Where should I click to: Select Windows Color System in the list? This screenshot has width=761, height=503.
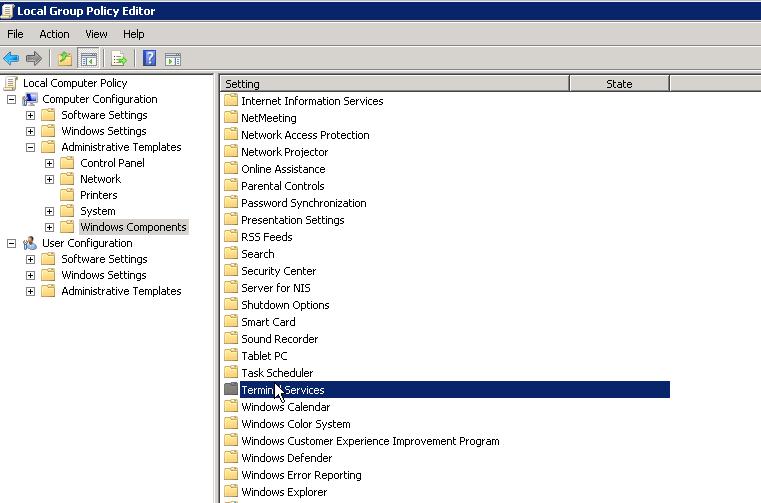(296, 424)
